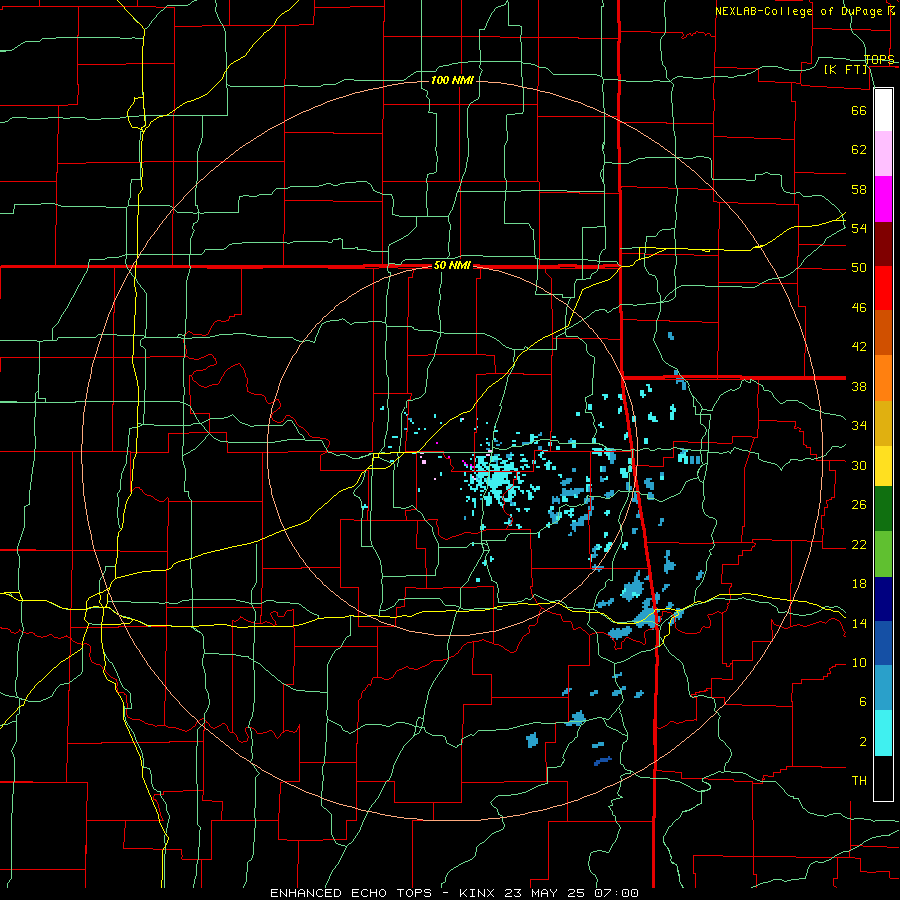This screenshot has width=900, height=900.
Task: Click the 42 value on the legend
Action: pos(859,347)
